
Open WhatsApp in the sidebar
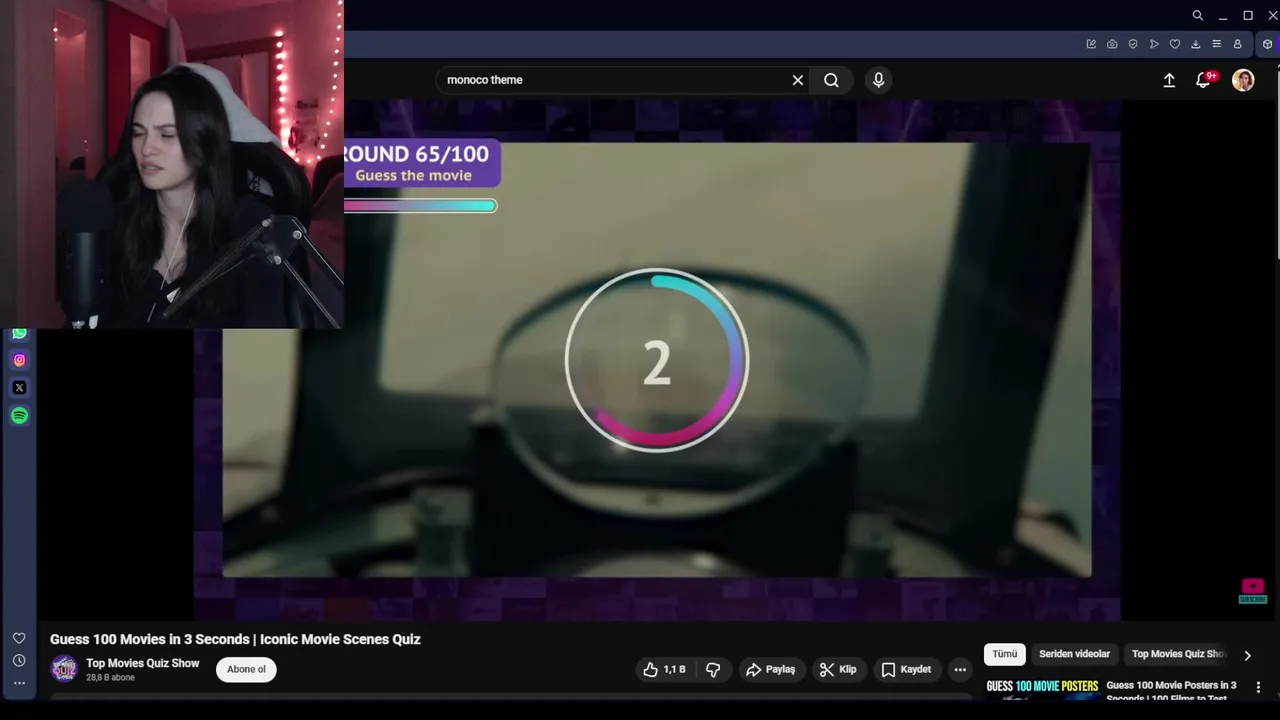(x=19, y=333)
